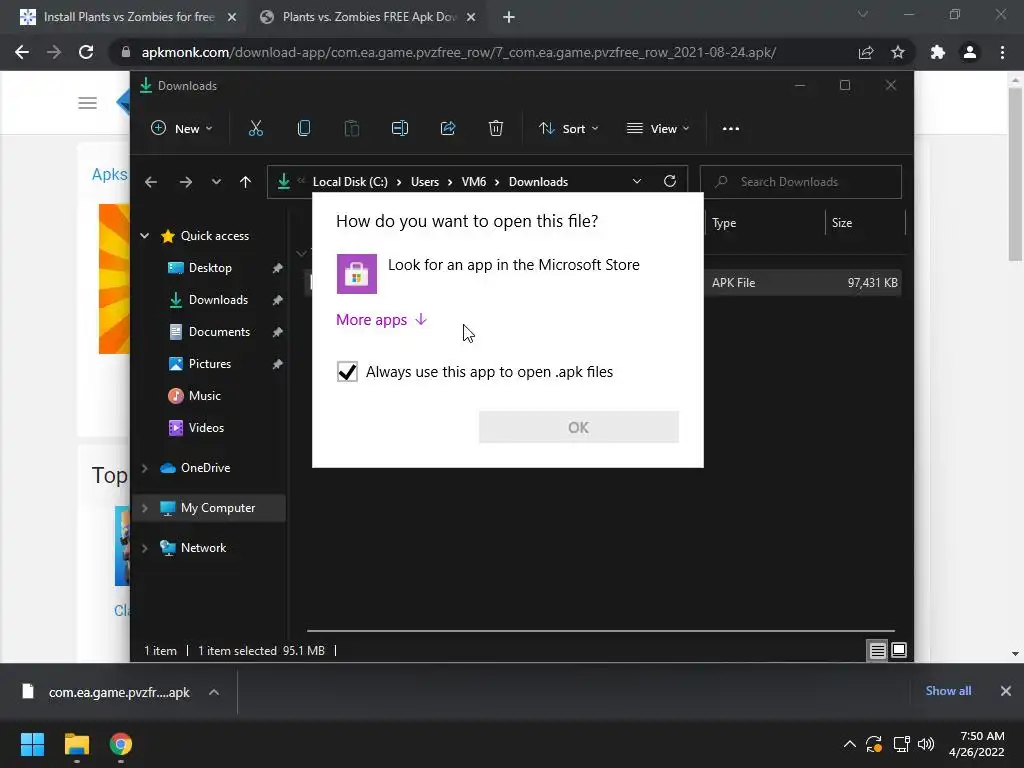Open the Windows Start menu

click(x=32, y=744)
